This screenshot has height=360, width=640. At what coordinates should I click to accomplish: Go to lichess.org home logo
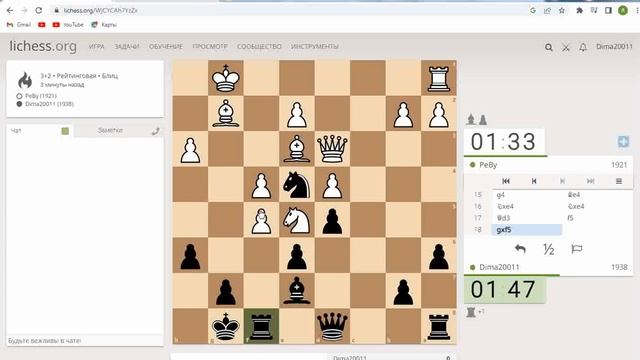point(43,46)
